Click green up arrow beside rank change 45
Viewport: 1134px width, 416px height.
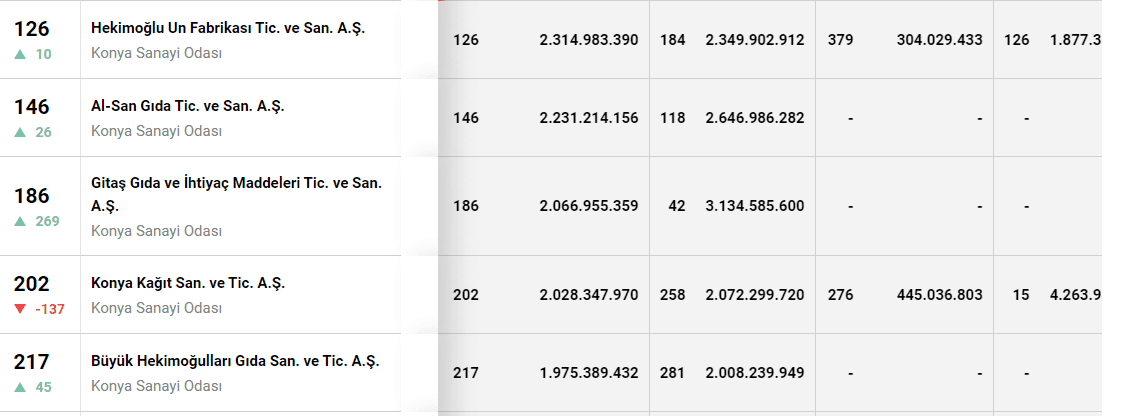tap(20, 387)
